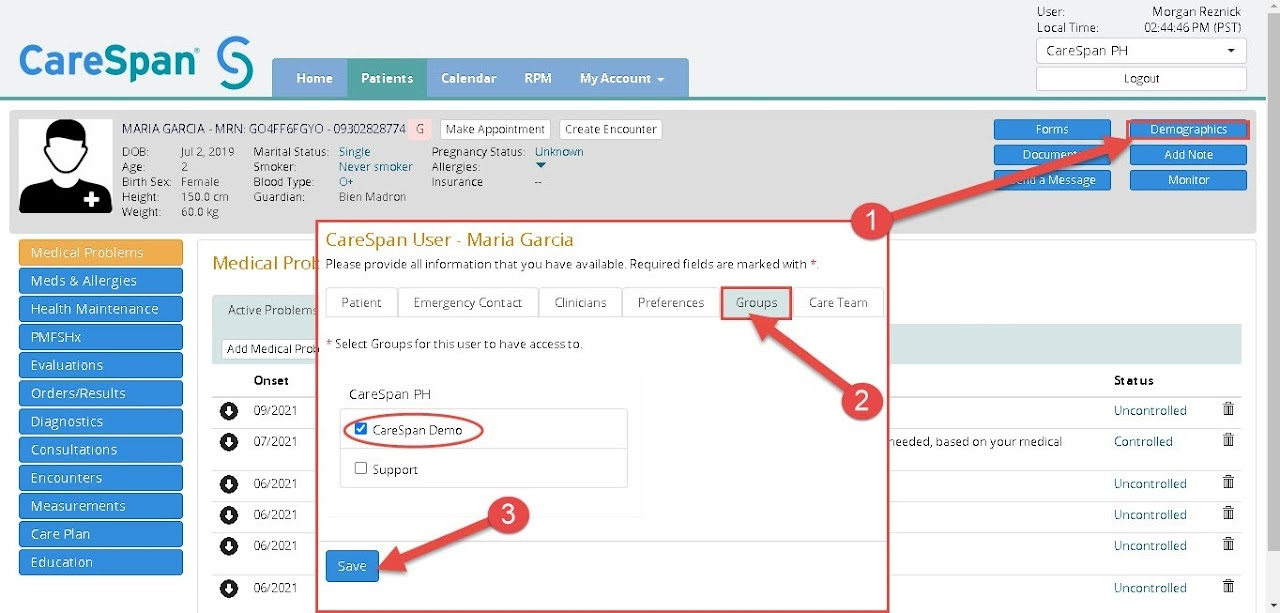This screenshot has width=1280, height=613.
Task: Open Meds & Allergies in the sidebar
Action: click(x=101, y=281)
